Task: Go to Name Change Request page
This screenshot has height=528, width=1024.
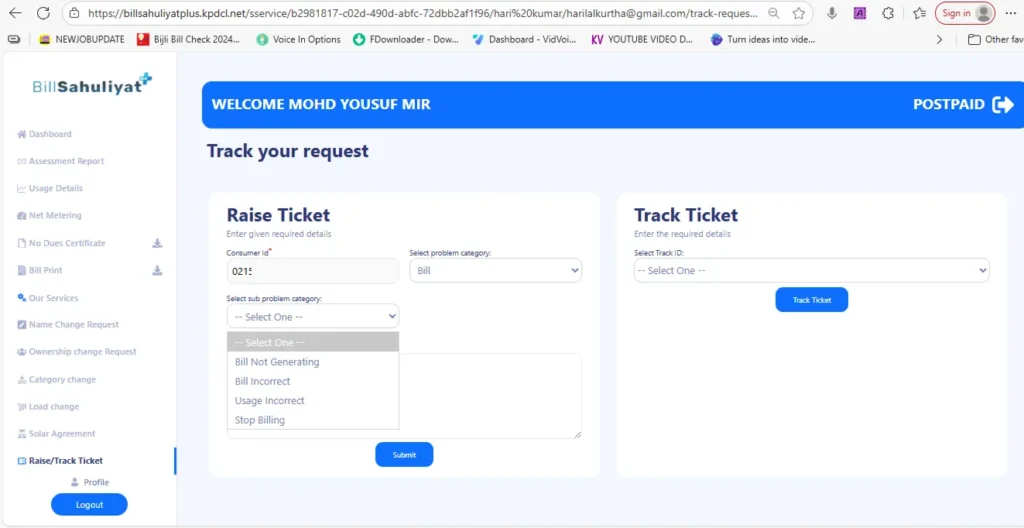Action: click(x=73, y=324)
